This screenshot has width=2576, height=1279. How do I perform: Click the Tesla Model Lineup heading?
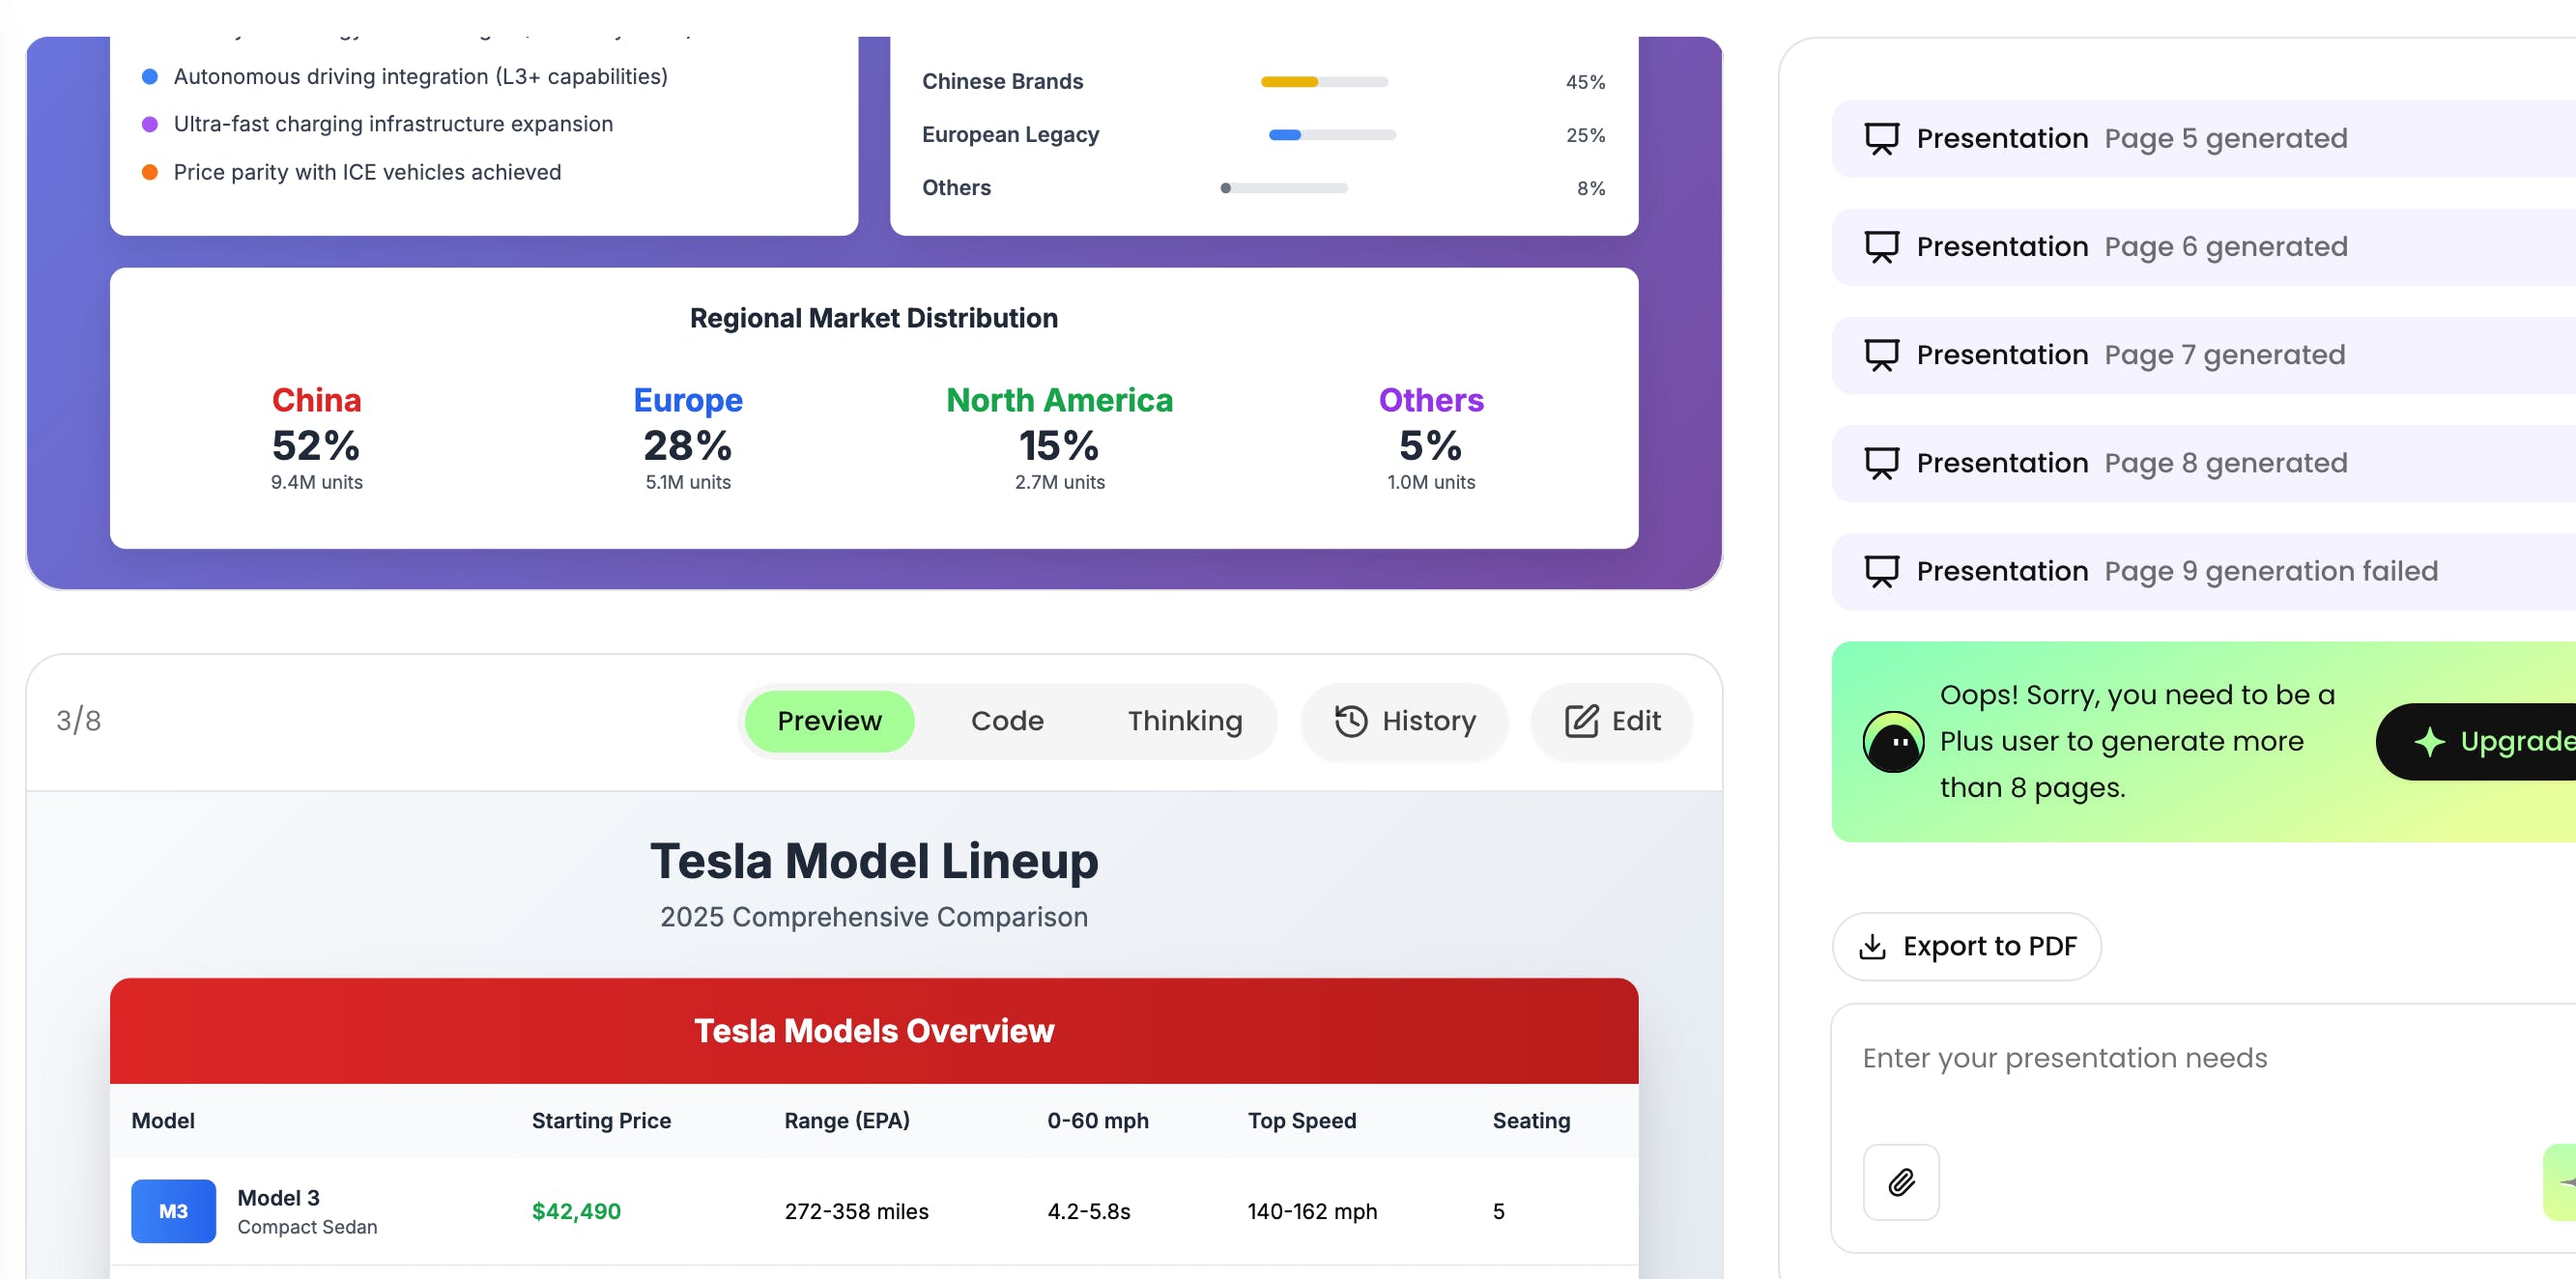click(874, 861)
